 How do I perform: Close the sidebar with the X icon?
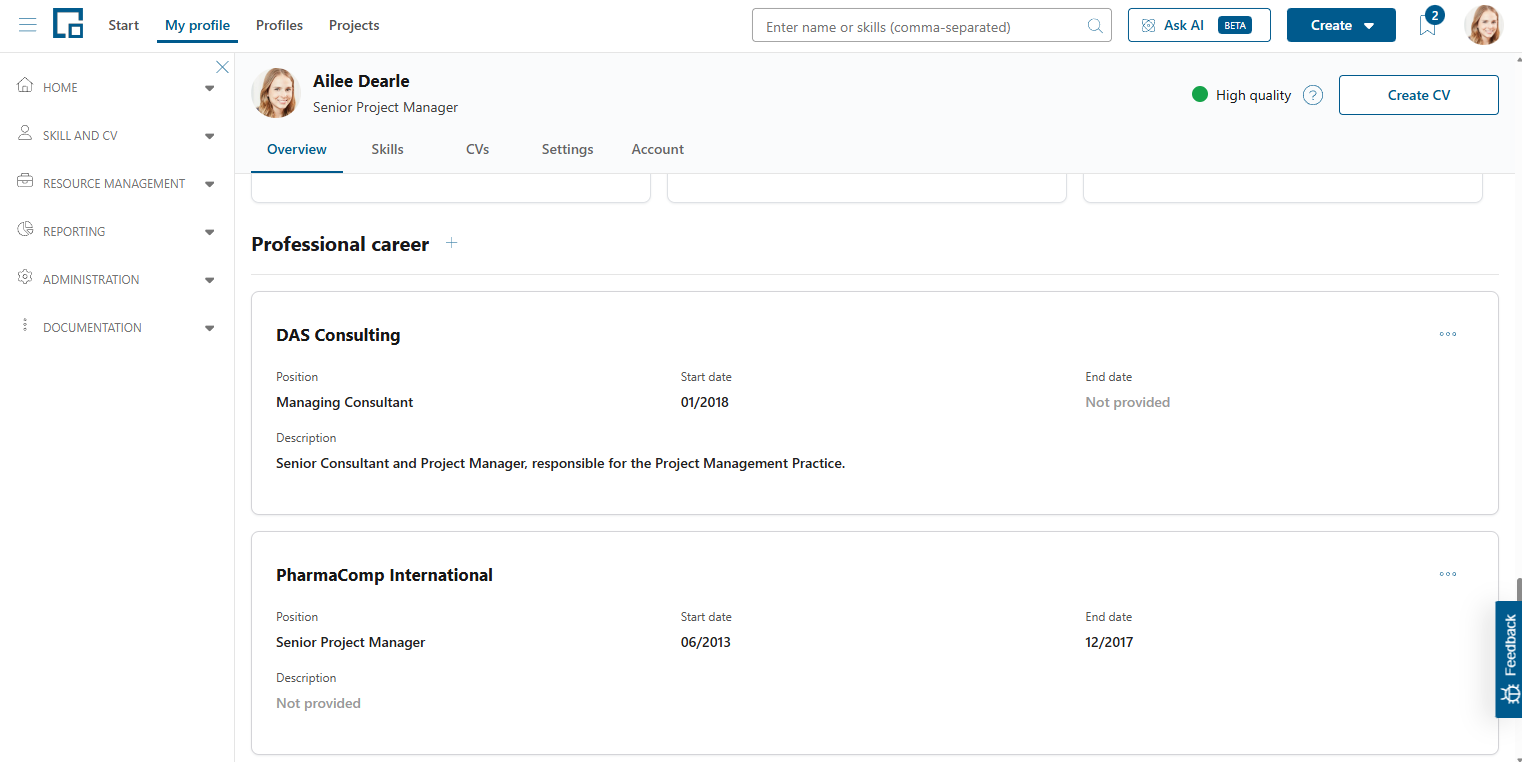223,67
